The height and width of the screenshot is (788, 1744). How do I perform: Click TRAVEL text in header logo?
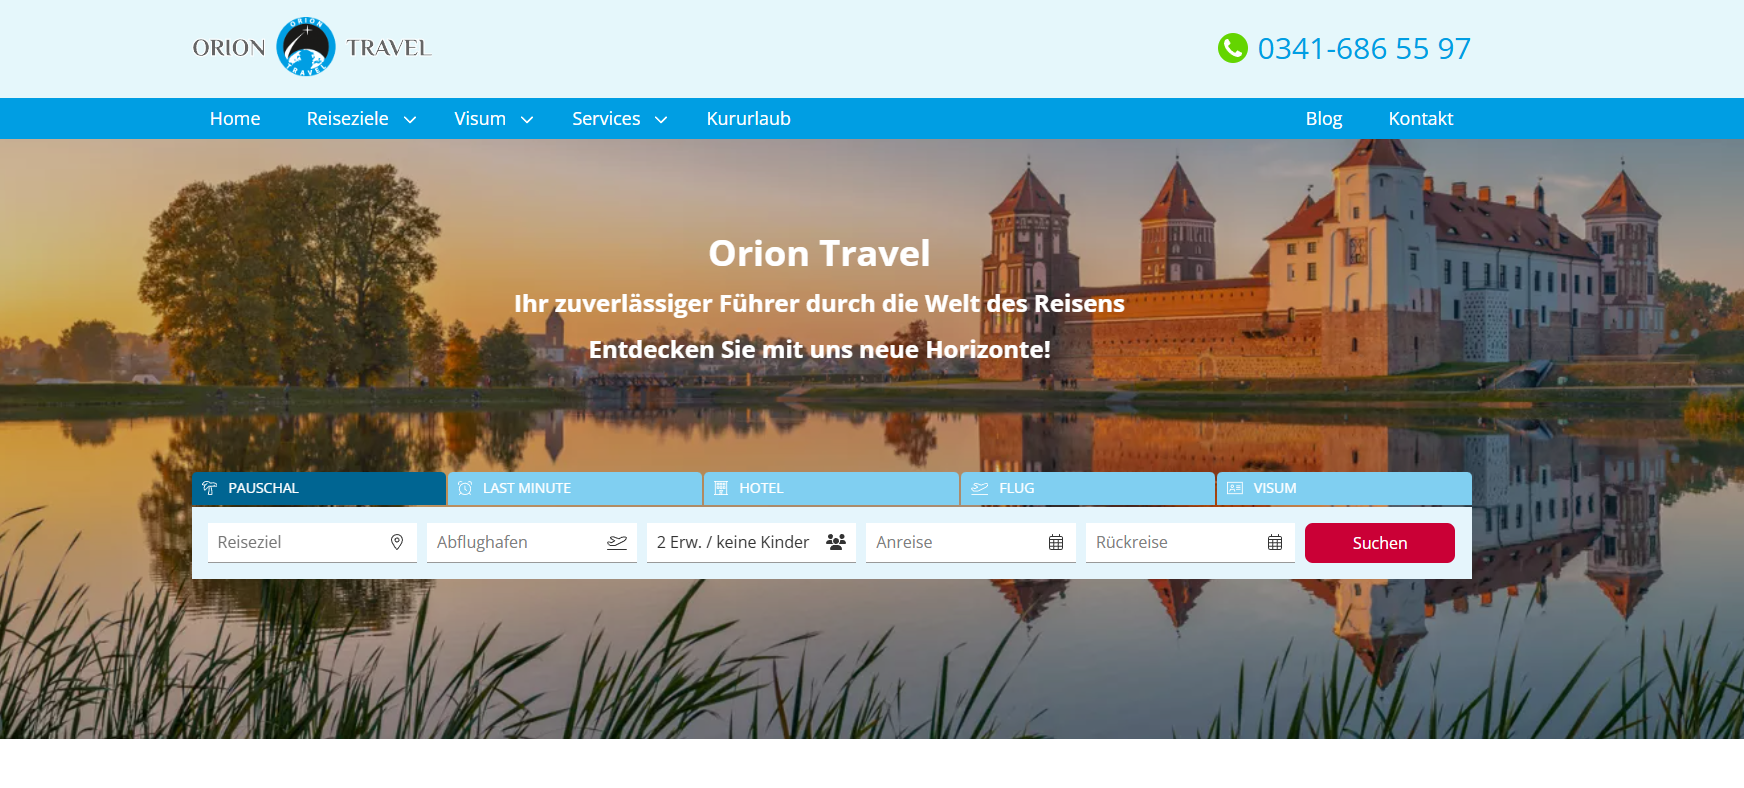pyautogui.click(x=389, y=48)
